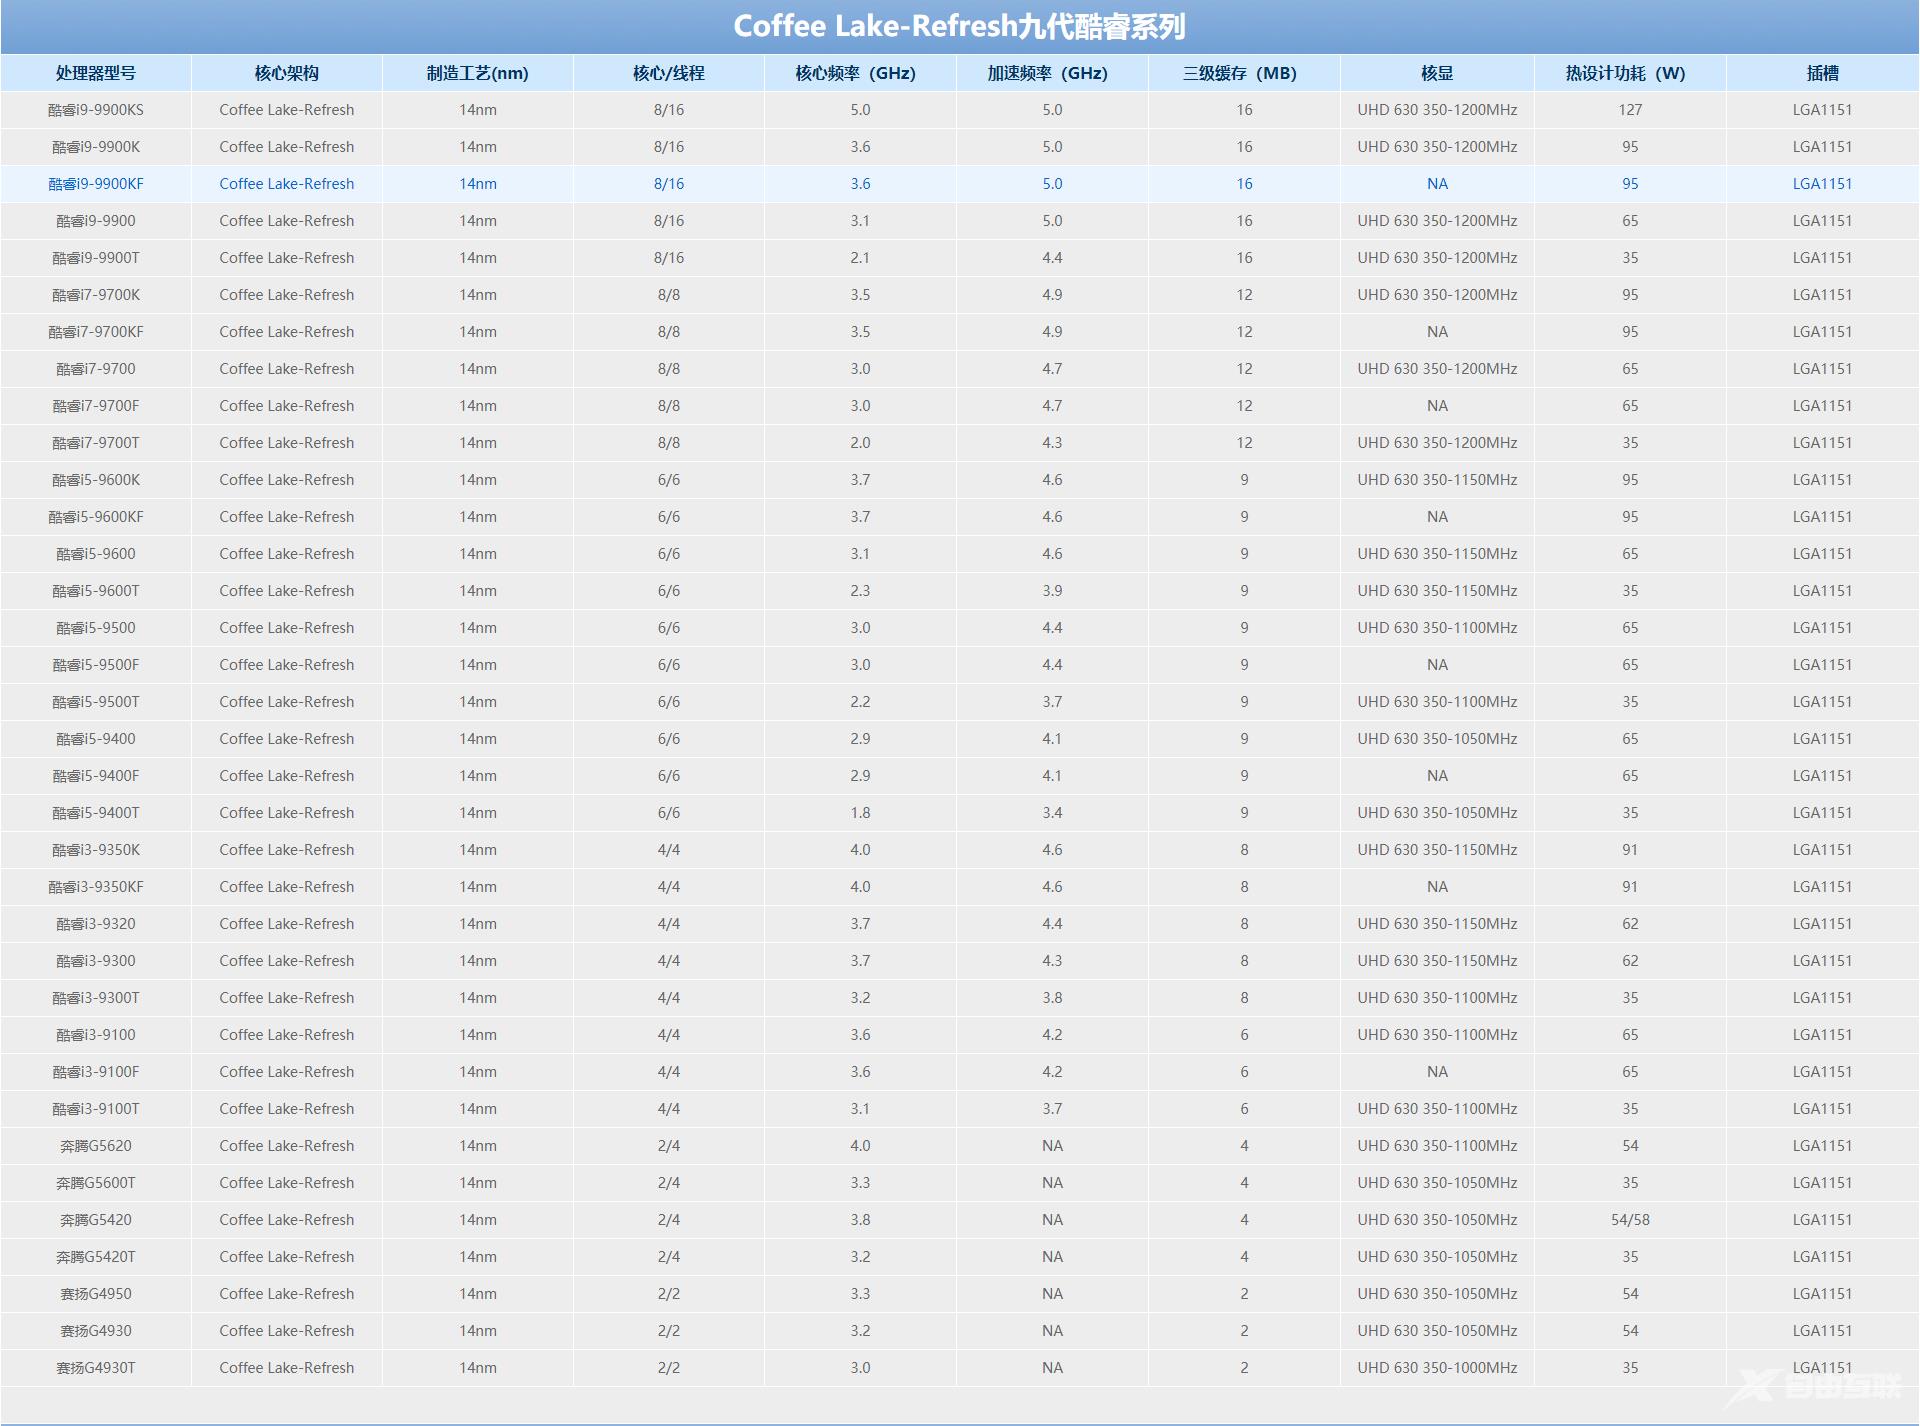Screen dimensions: 1920x1426
Task: Click the 核显 column header
Action: 1437,73
